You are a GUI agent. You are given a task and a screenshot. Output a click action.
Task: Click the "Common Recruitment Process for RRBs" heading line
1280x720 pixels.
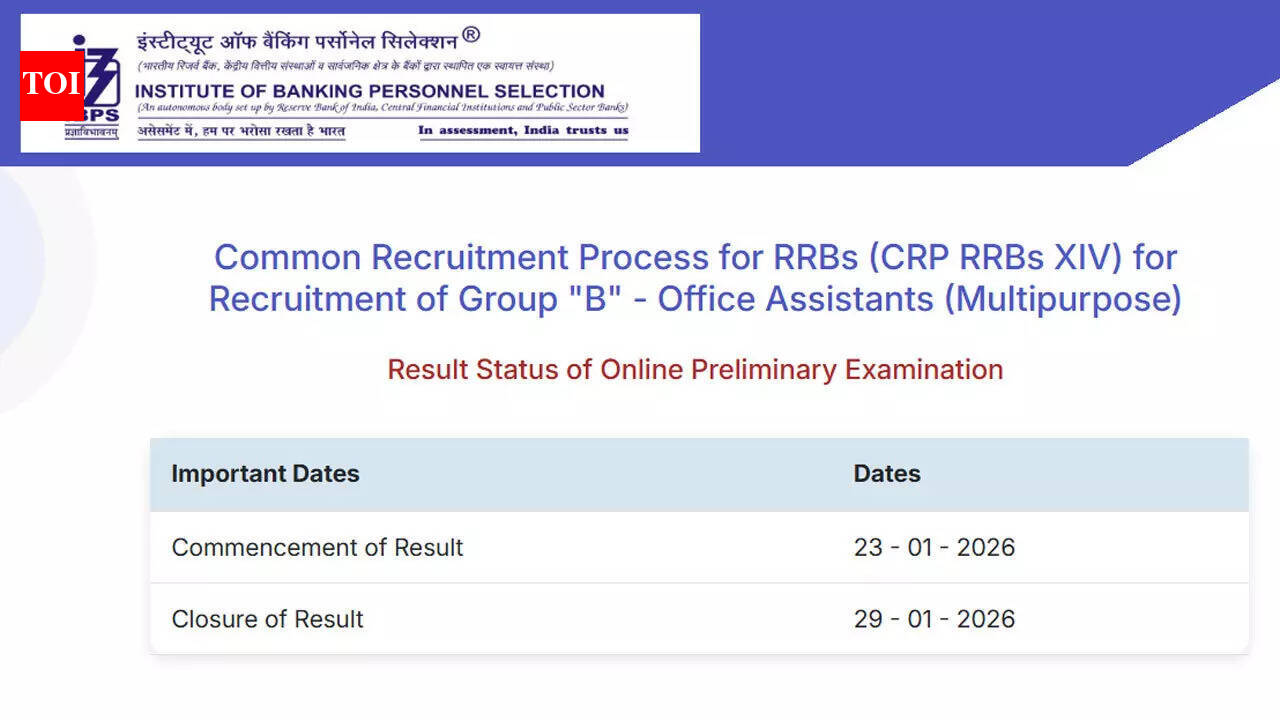[695, 257]
